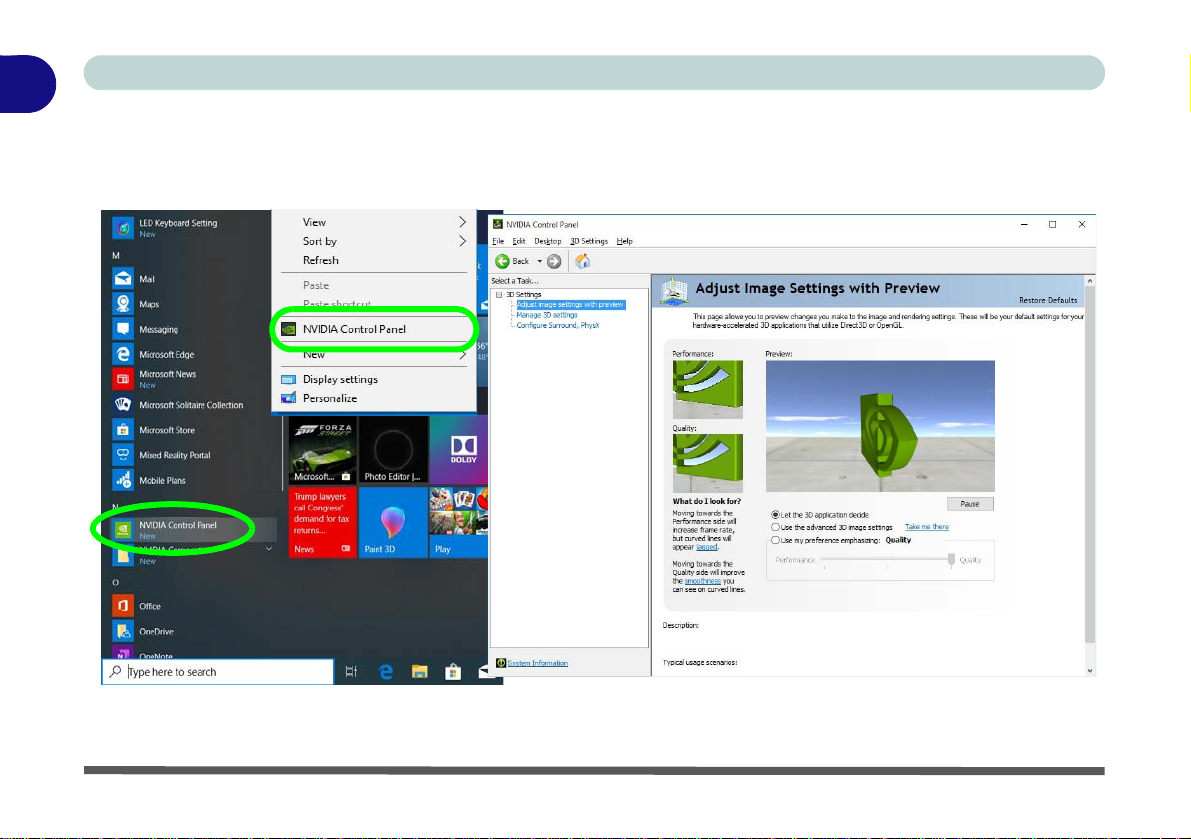Open Microsoft Store taskbar icon
This screenshot has width=1191, height=839.
[453, 671]
